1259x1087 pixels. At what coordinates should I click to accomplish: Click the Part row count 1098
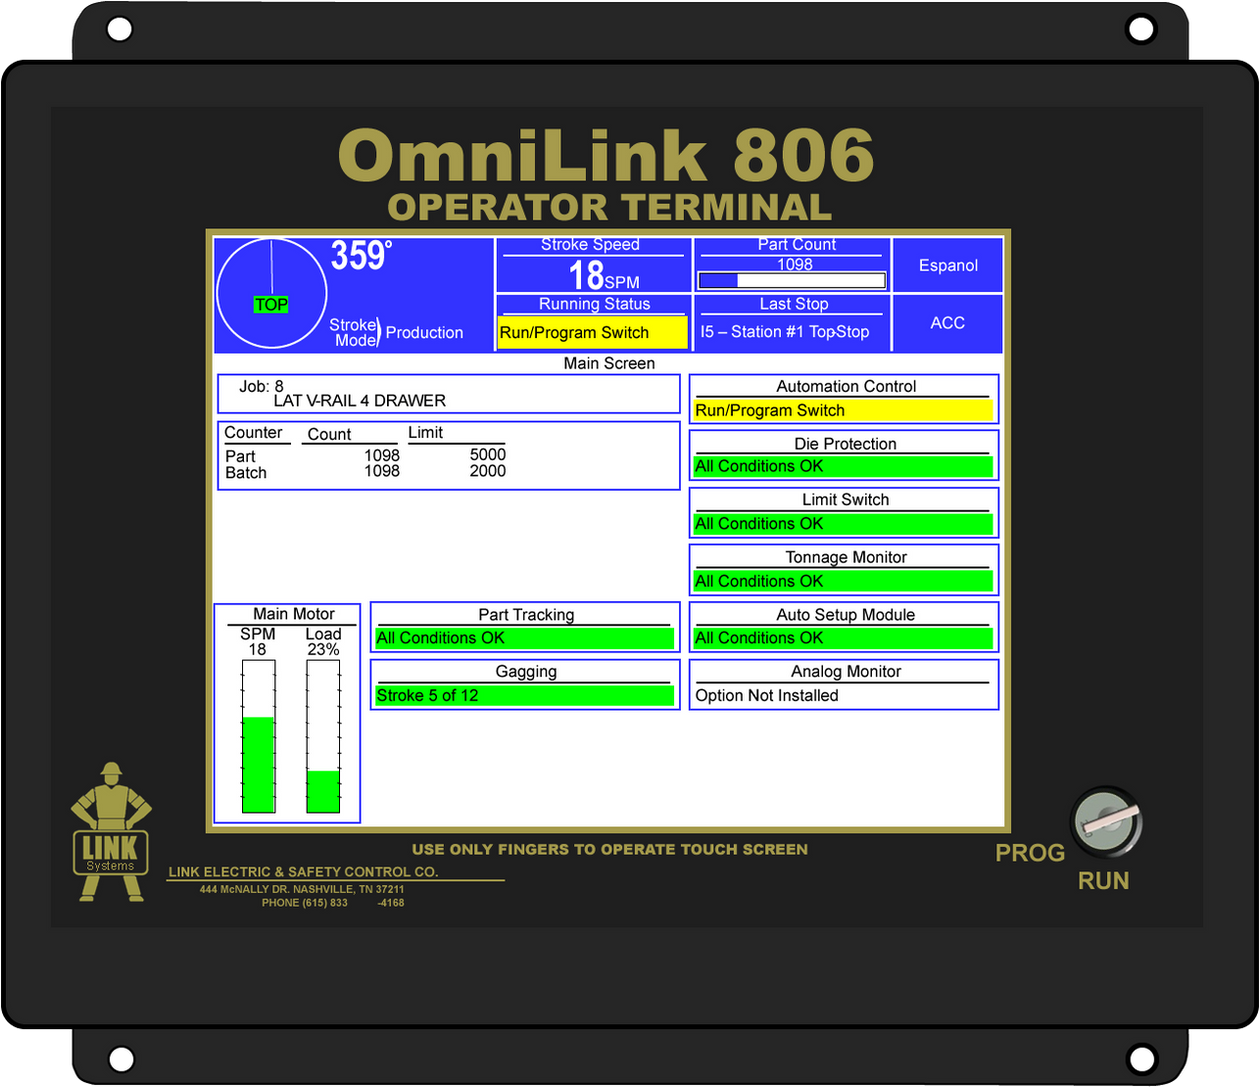pos(382,455)
